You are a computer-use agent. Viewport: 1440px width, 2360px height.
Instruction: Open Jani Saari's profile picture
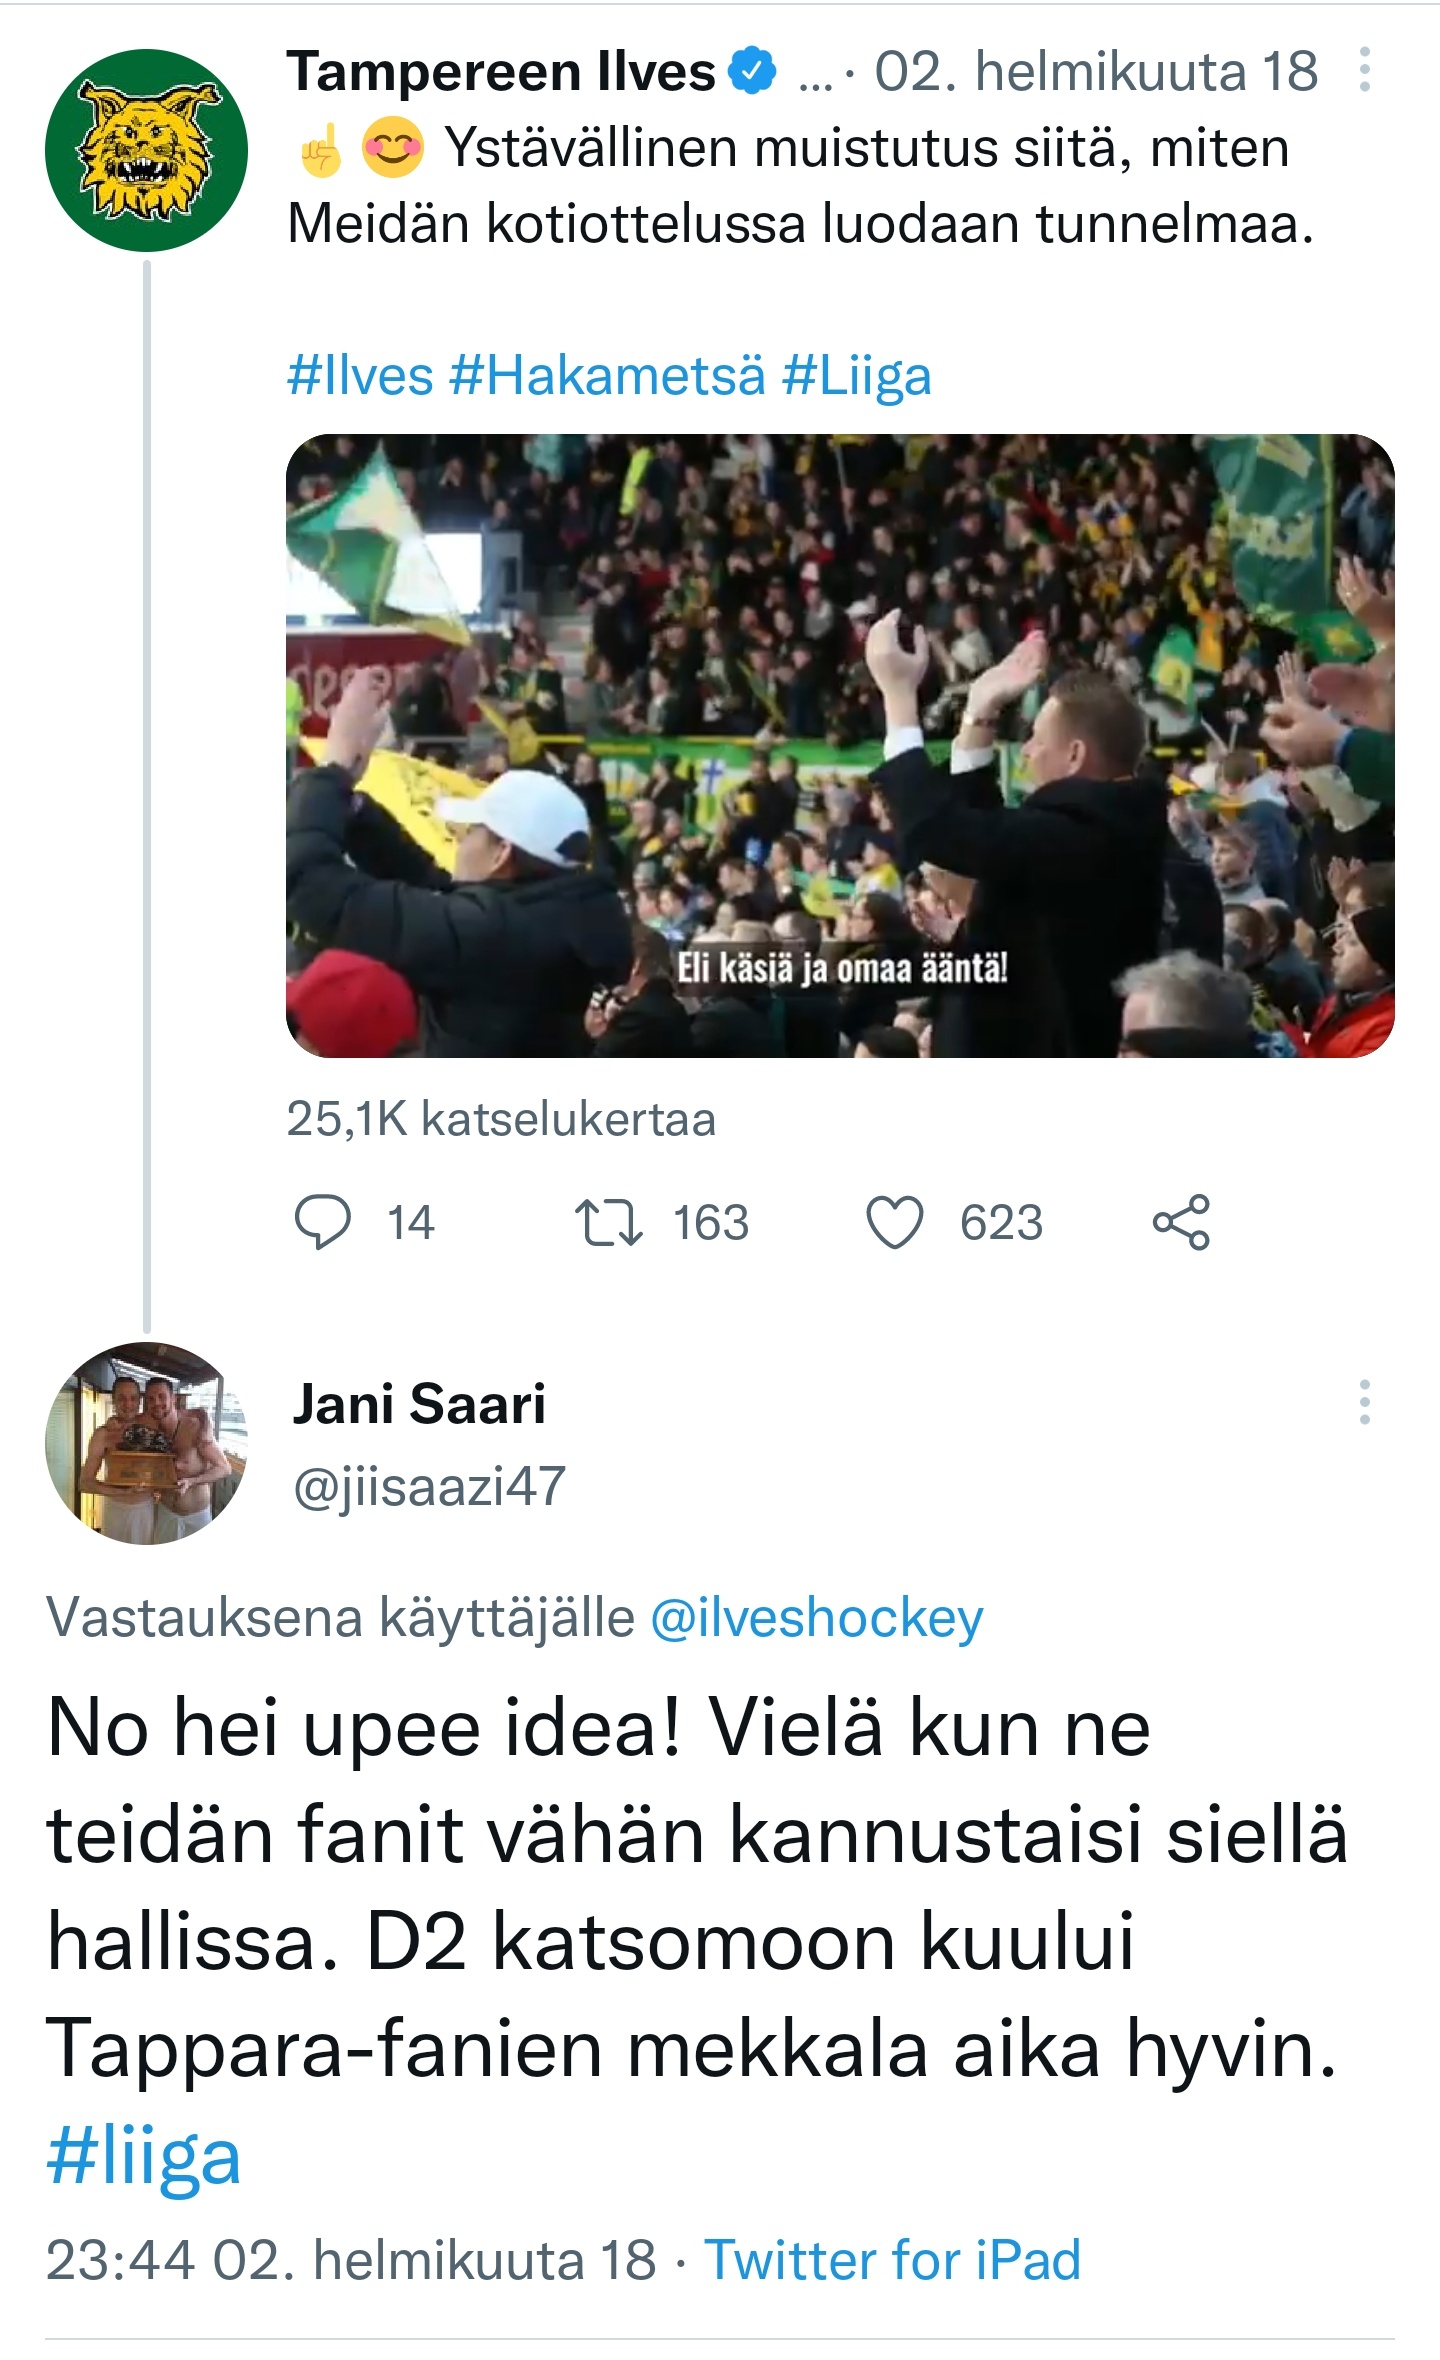(146, 1443)
